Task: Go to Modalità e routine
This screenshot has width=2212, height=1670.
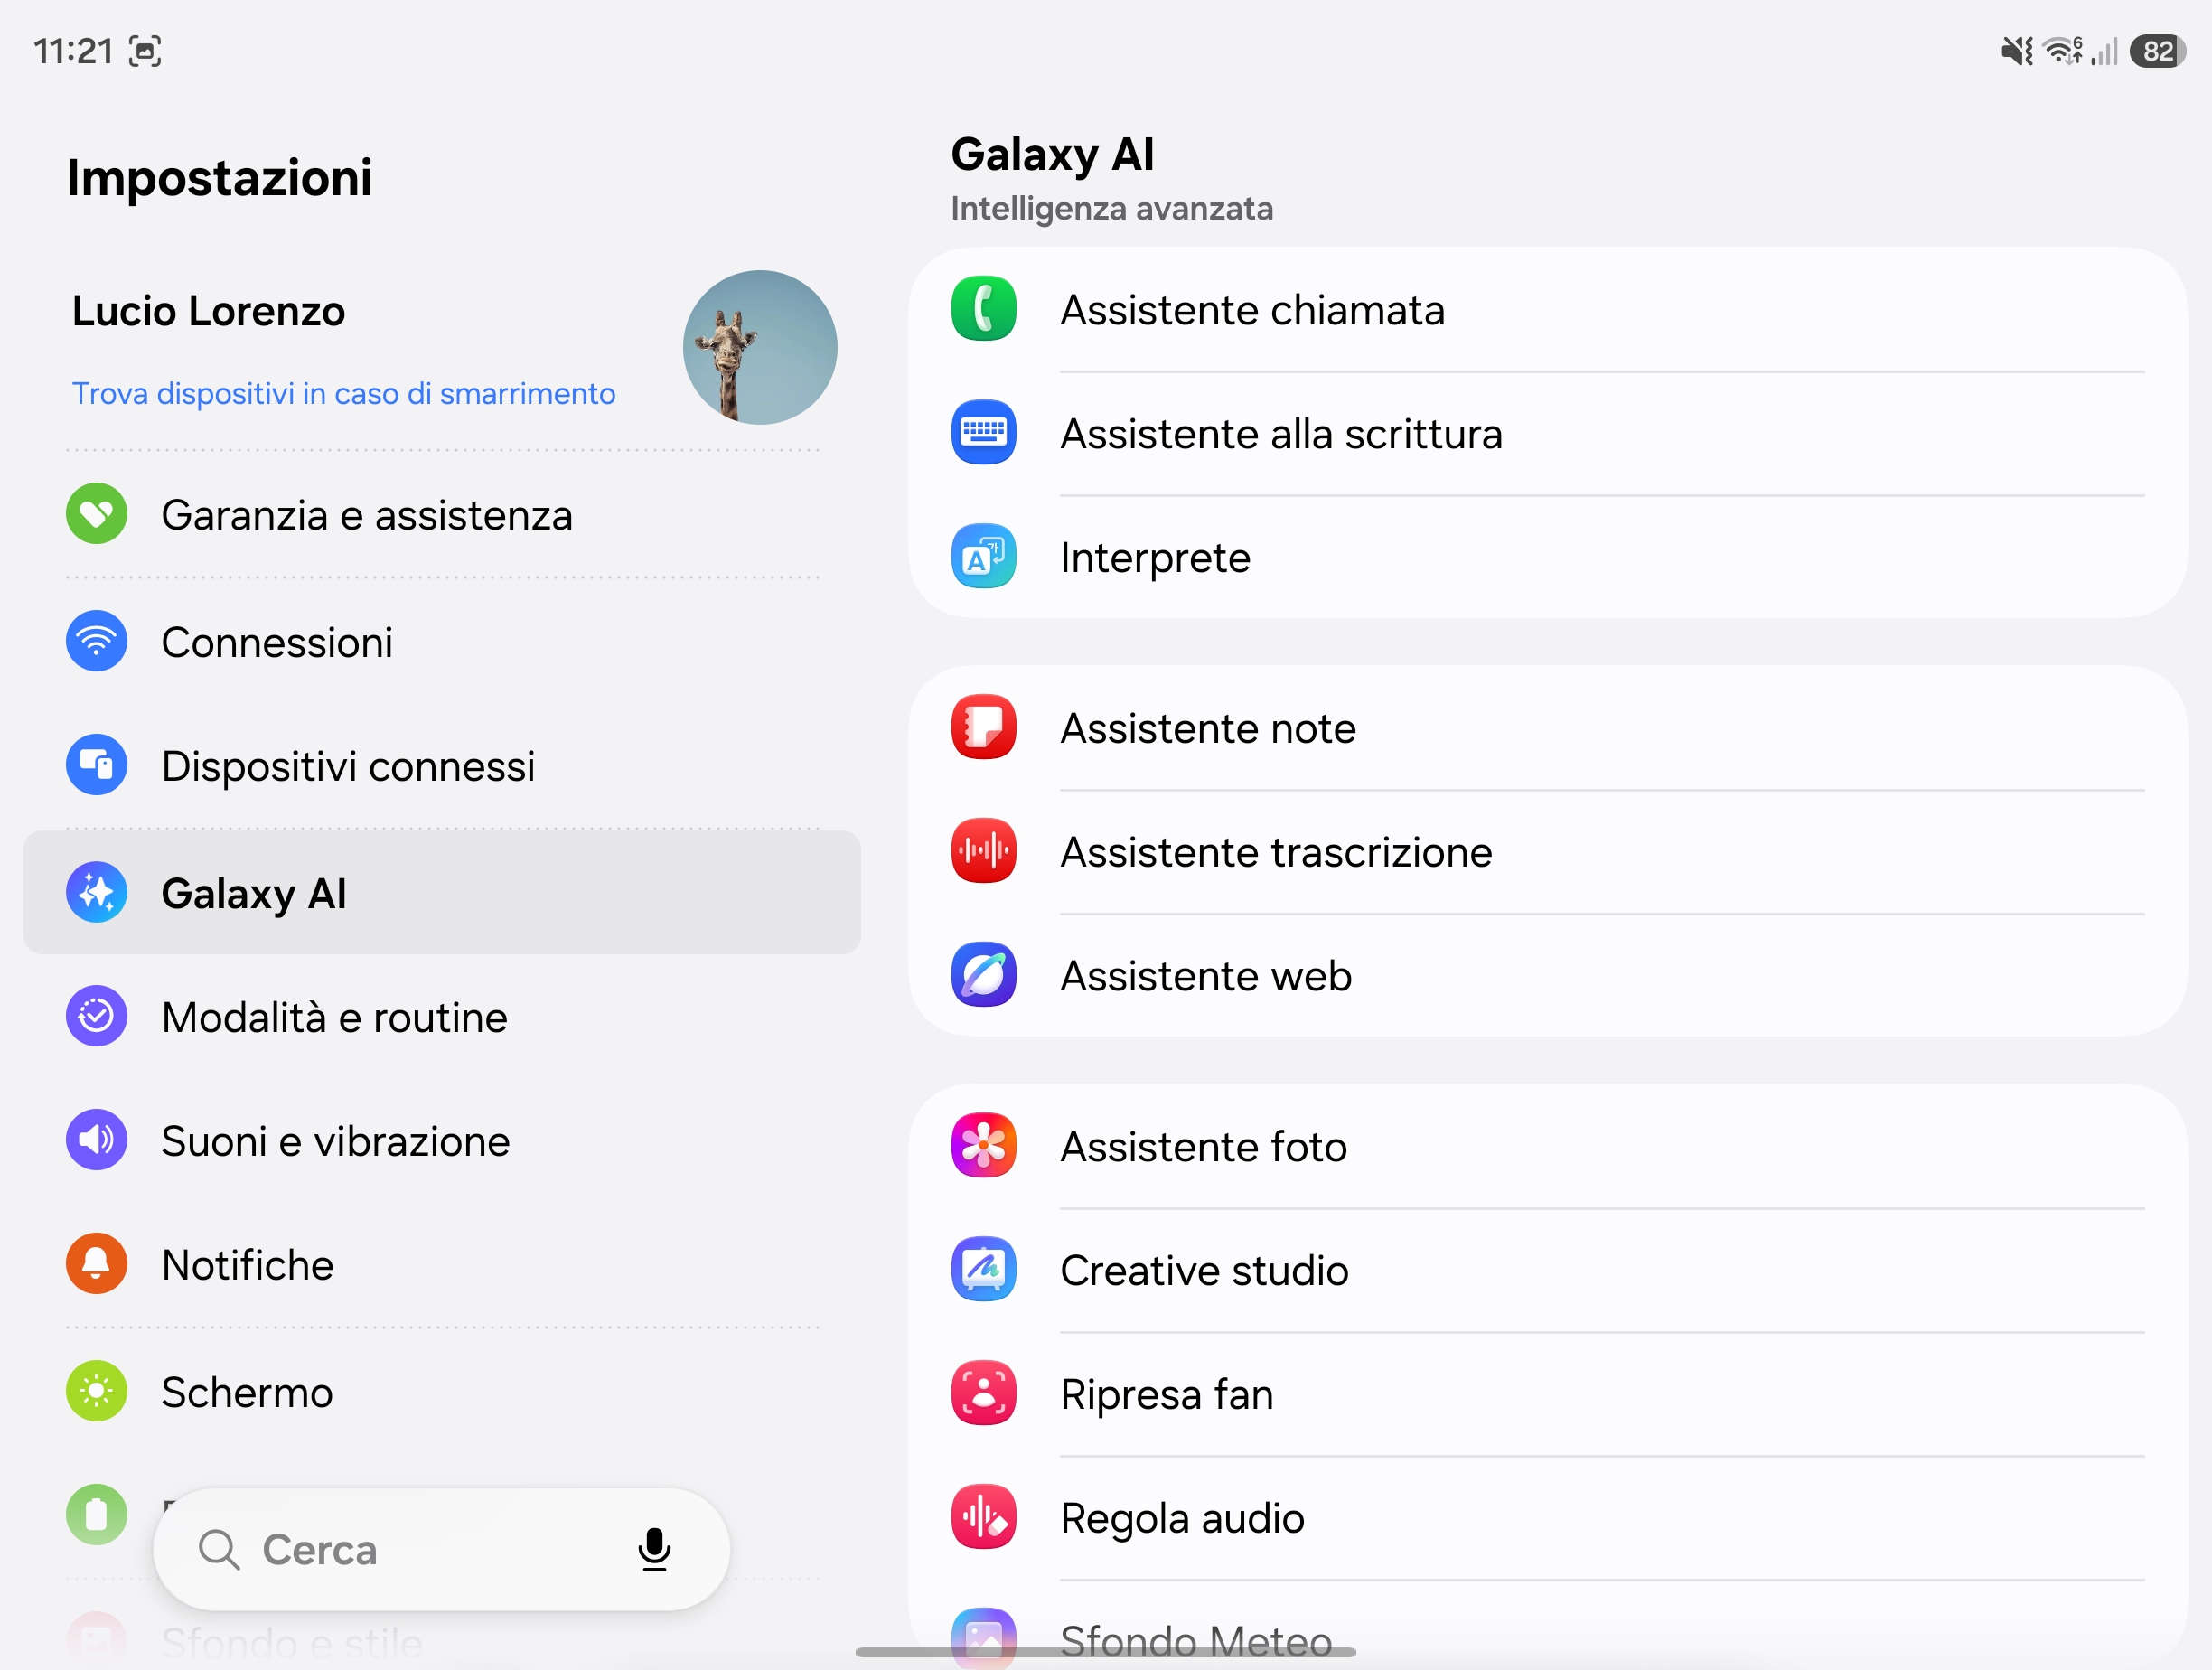Action: pyautogui.click(x=442, y=1017)
